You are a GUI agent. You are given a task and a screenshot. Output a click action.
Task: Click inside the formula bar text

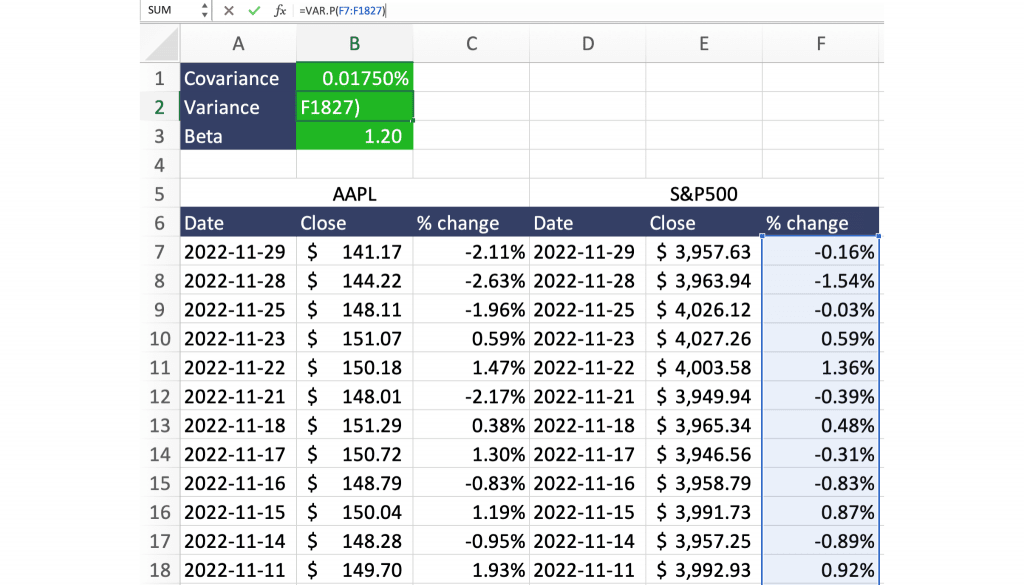click(x=600, y=10)
